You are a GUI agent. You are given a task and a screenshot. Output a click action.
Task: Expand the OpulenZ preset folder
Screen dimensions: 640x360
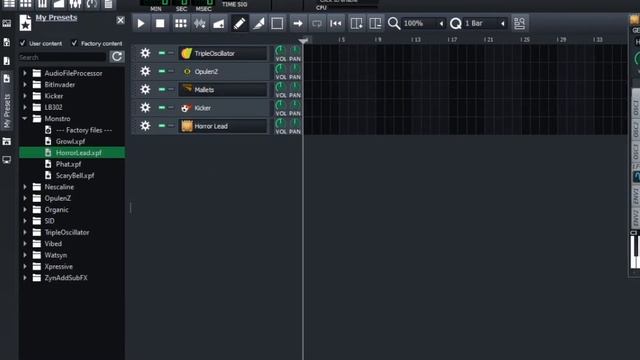pos(25,198)
